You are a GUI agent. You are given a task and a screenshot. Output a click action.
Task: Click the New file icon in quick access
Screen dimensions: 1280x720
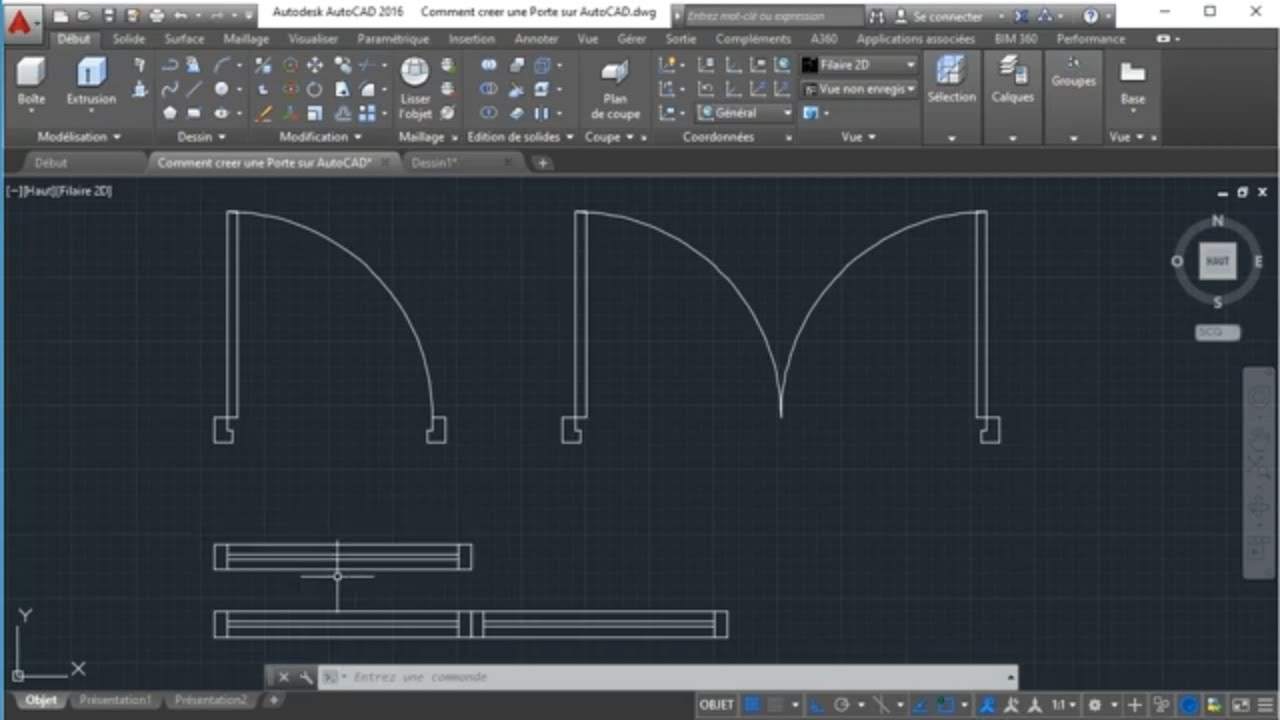click(61, 16)
